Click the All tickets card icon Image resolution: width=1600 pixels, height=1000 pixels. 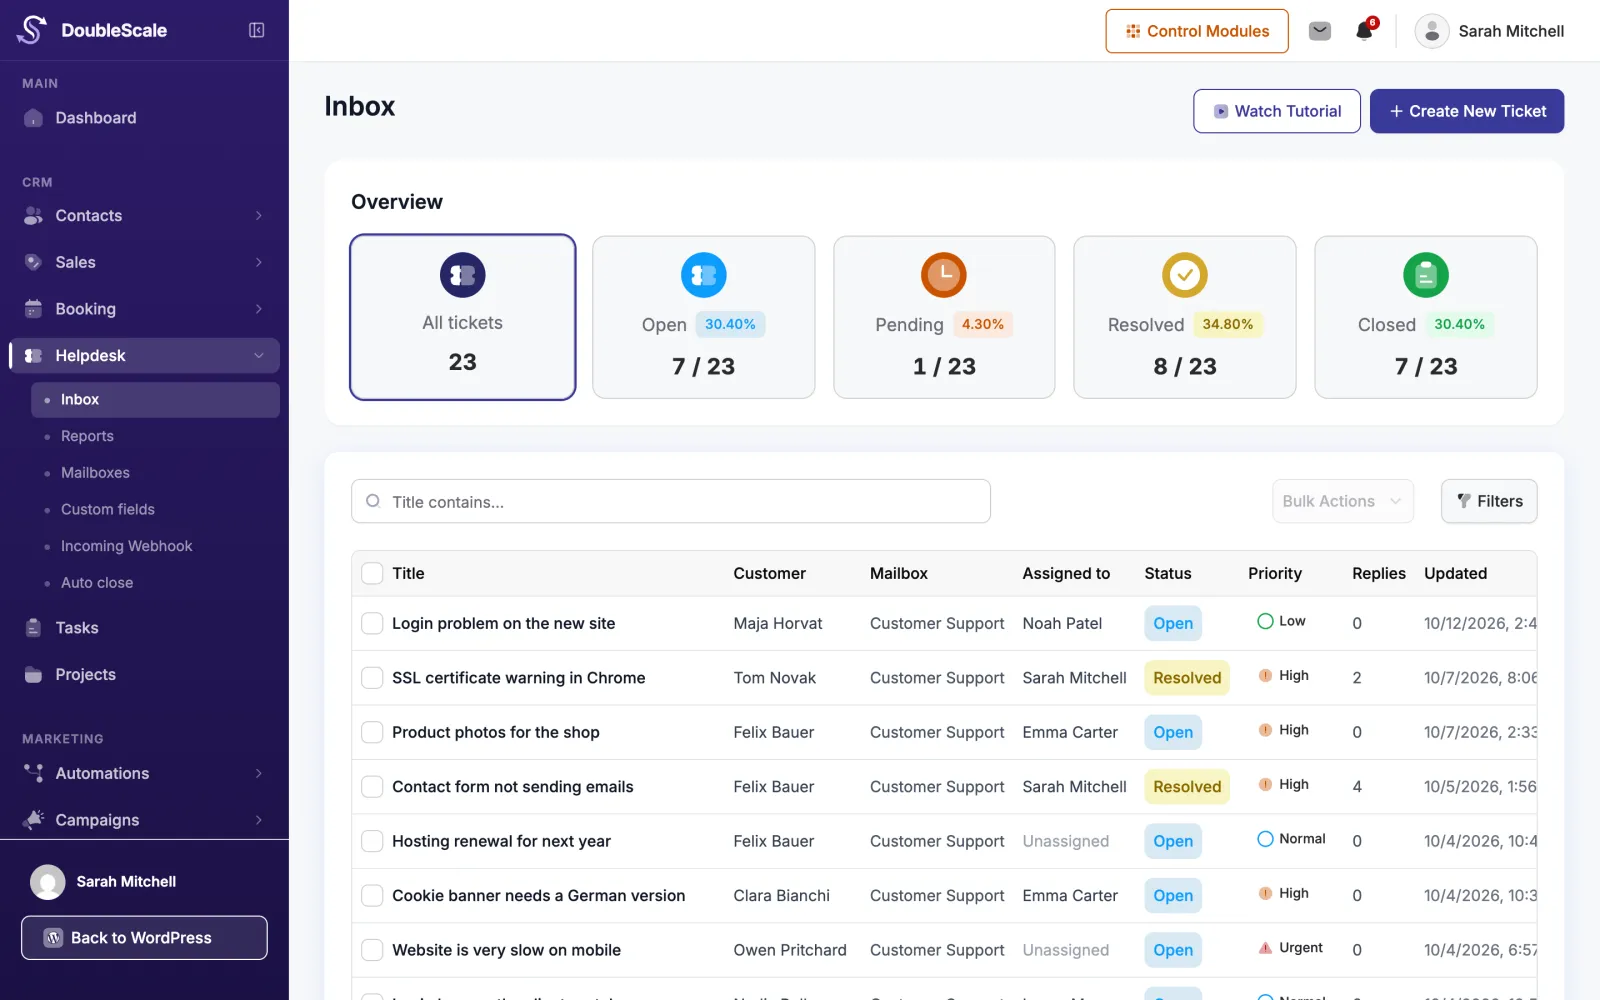(462, 275)
